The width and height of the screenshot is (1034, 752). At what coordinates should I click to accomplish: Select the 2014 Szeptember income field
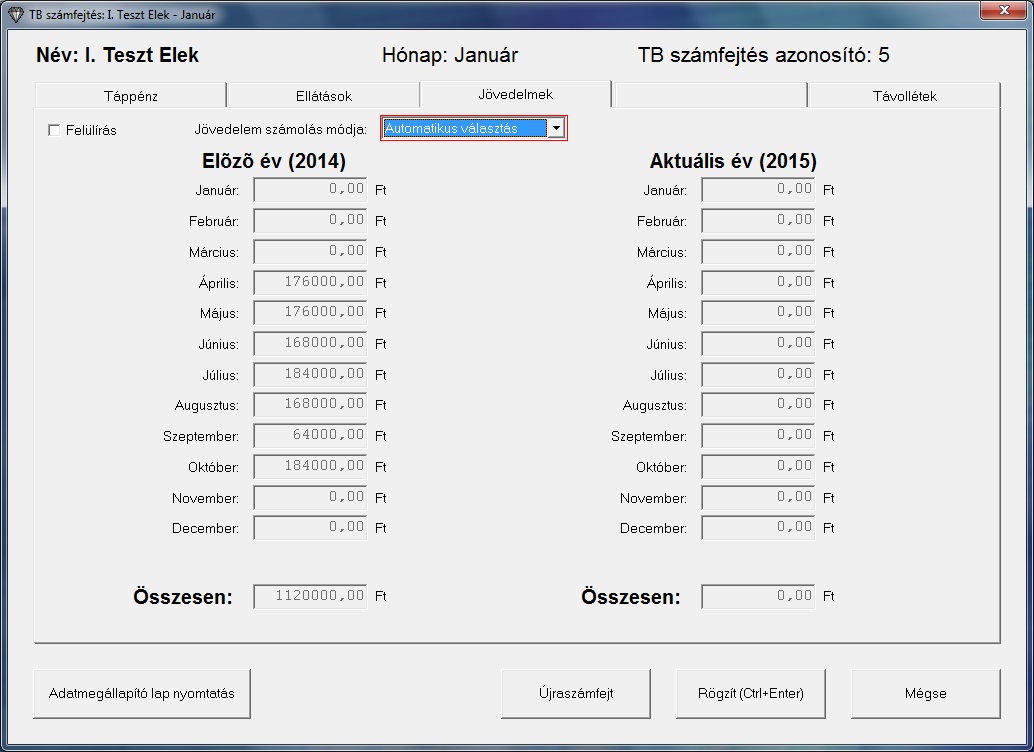tap(310, 436)
